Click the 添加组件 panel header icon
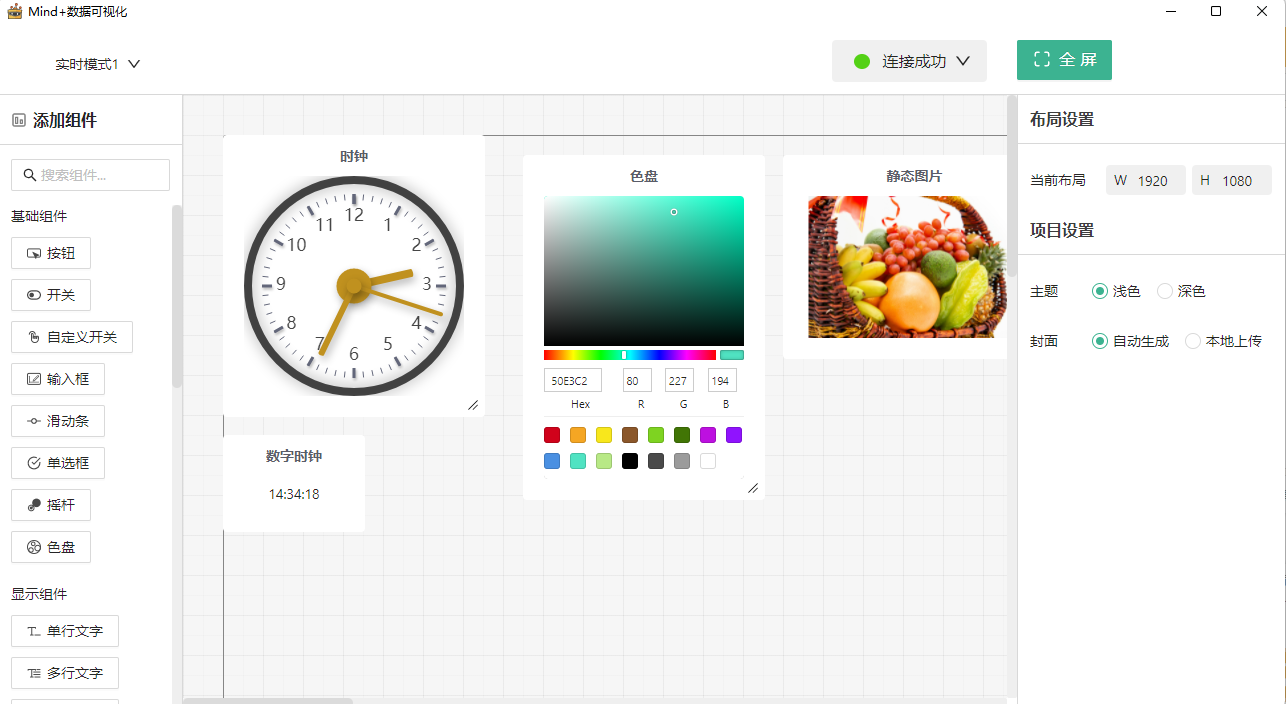Screen dimensions: 1286x704 pyautogui.click(x=18, y=120)
